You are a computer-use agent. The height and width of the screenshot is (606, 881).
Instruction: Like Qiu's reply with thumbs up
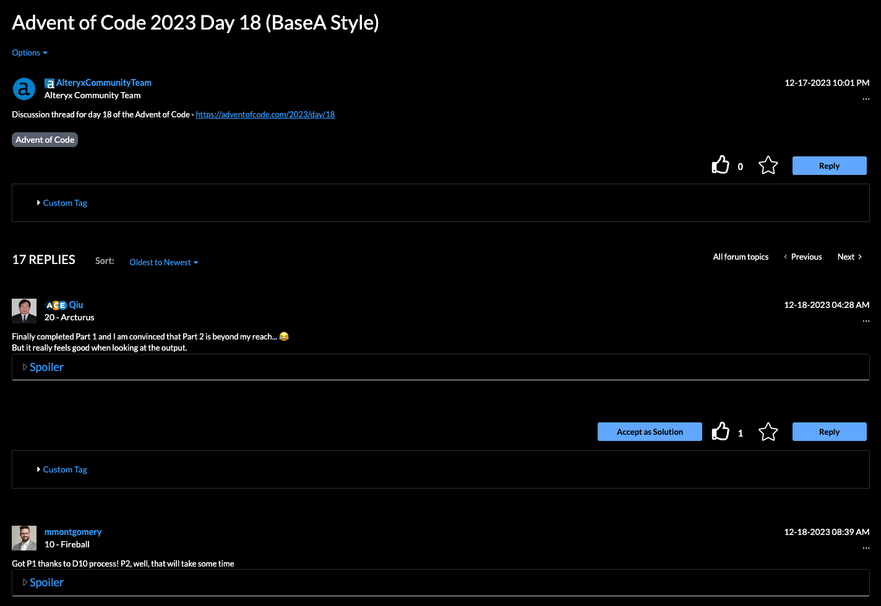pyautogui.click(x=720, y=431)
